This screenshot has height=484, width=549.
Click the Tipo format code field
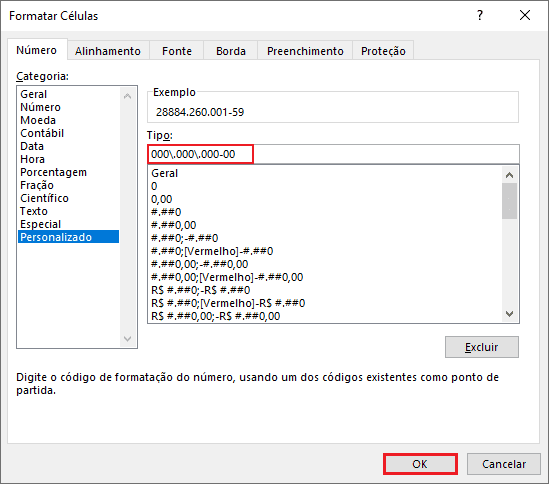coord(333,154)
